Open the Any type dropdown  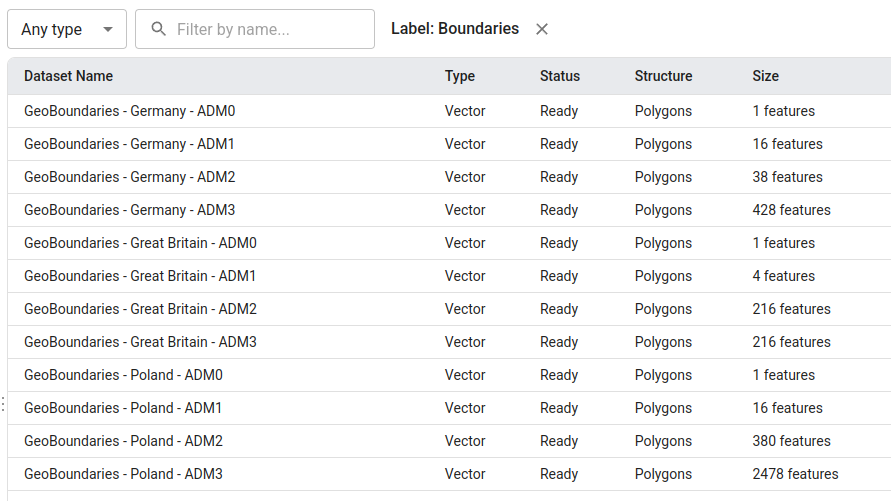pyautogui.click(x=66, y=29)
